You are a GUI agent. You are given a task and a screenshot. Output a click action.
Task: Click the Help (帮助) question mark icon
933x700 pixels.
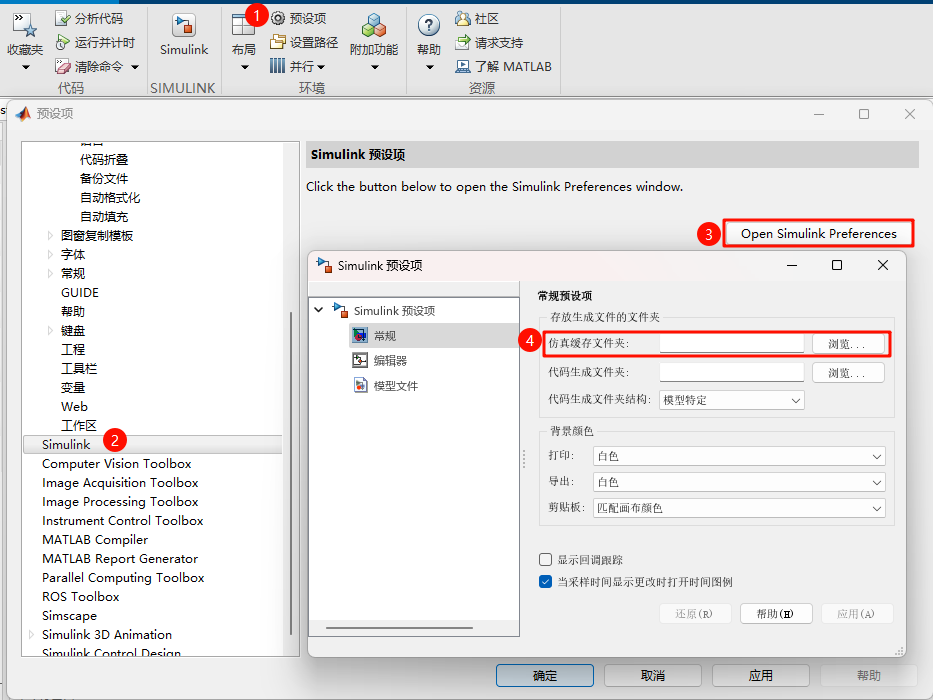pos(428,25)
